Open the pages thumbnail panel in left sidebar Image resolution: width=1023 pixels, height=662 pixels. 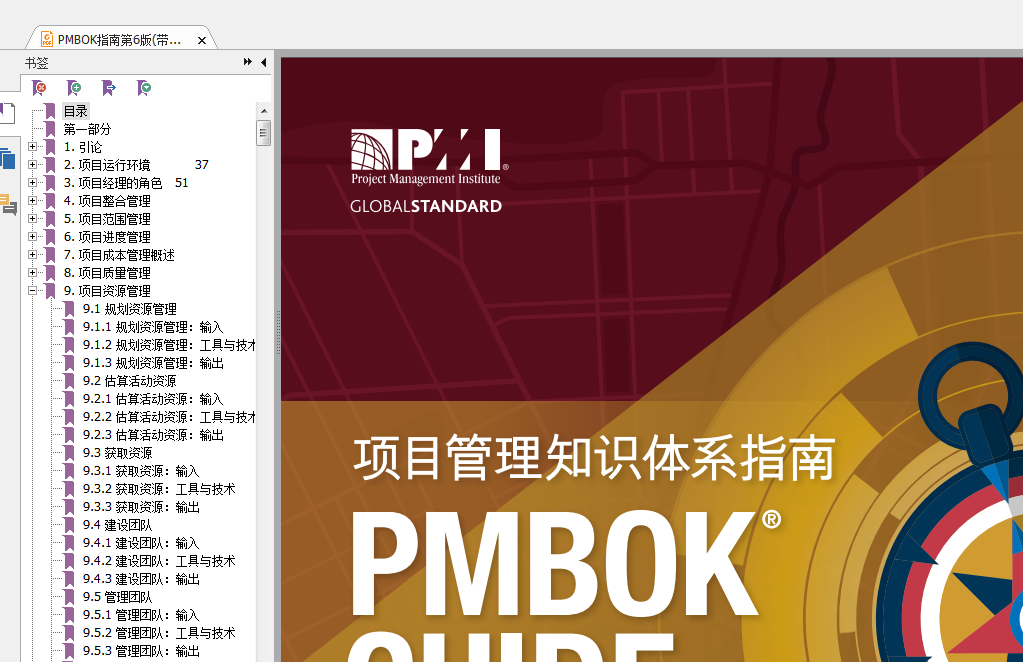tap(7, 113)
